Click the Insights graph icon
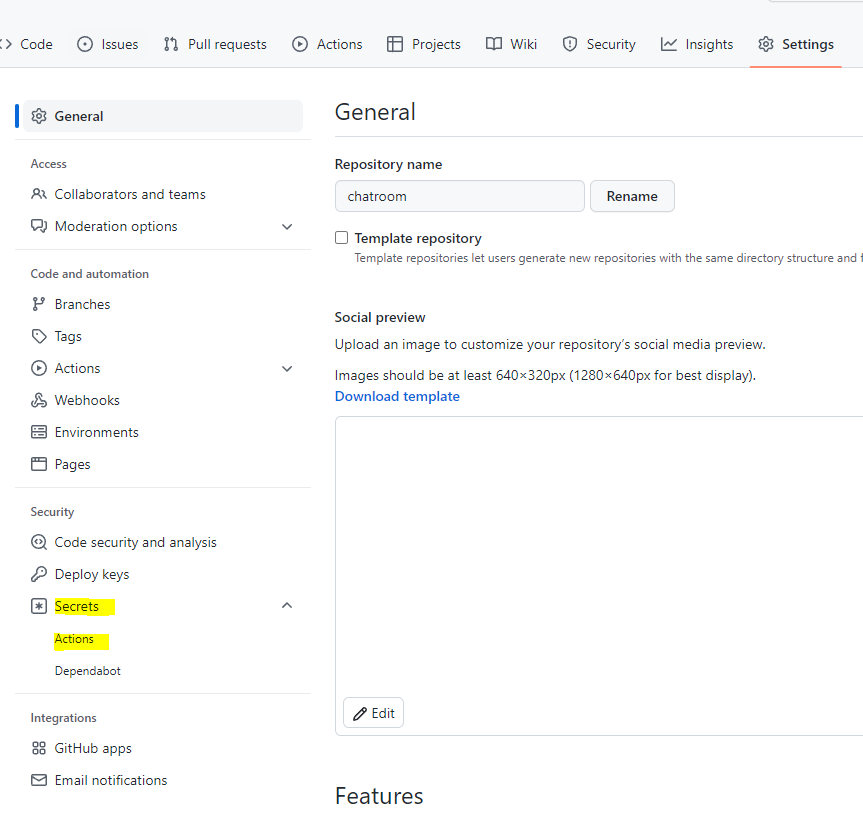This screenshot has width=863, height=817. [669, 44]
